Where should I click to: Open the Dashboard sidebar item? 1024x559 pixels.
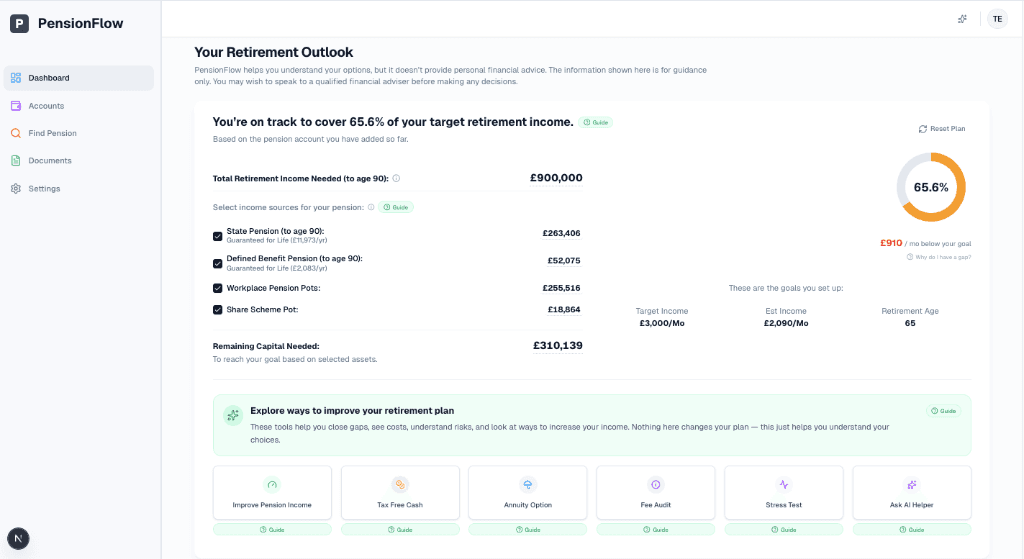79,78
